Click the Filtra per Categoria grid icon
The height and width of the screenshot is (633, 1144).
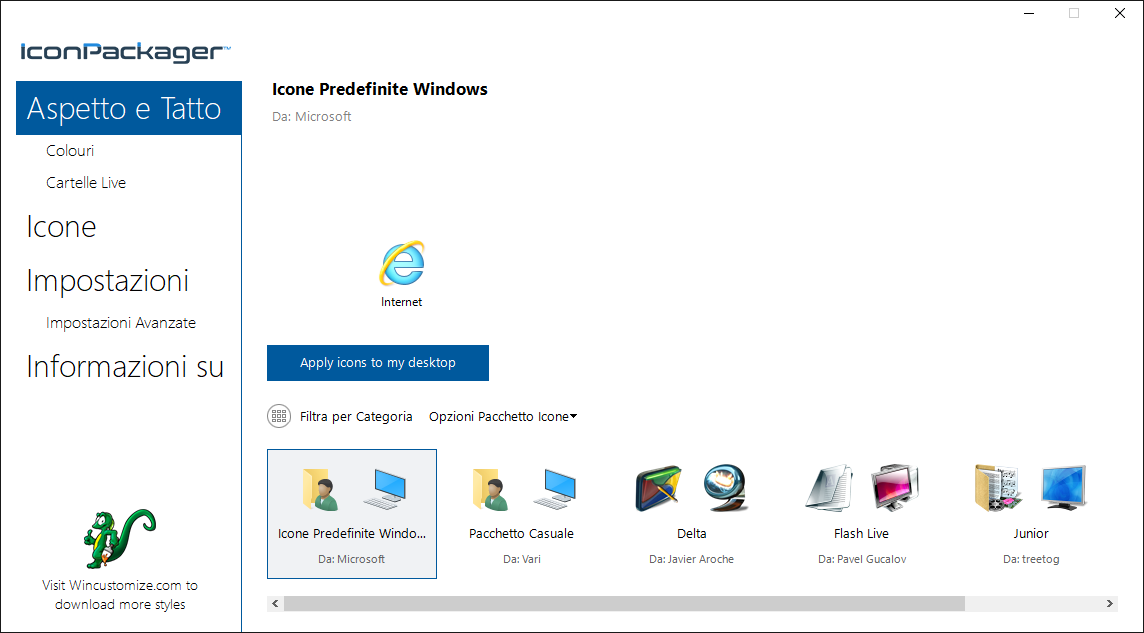[278, 416]
